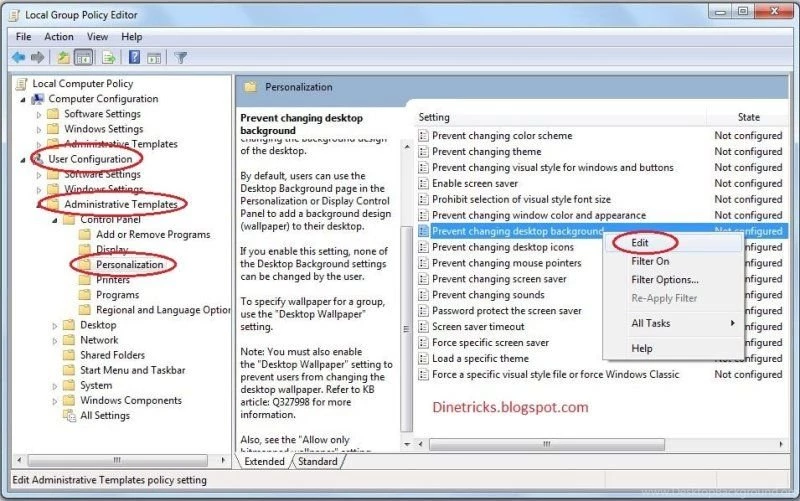
Task: Click the policy icon beside Force specific screen saver
Action: pos(423,342)
